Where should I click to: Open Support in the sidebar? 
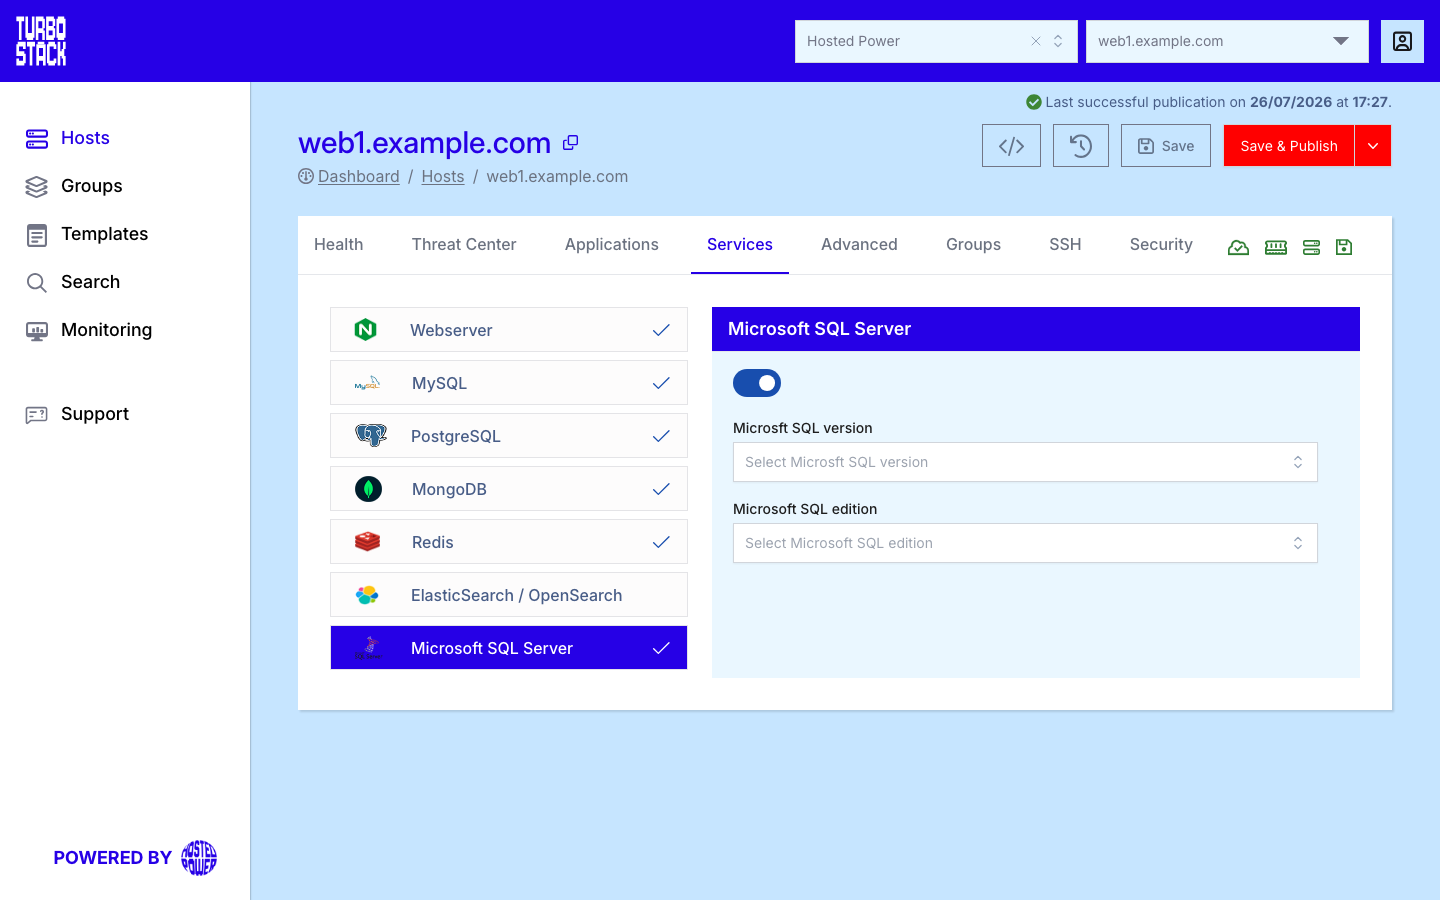point(77,414)
